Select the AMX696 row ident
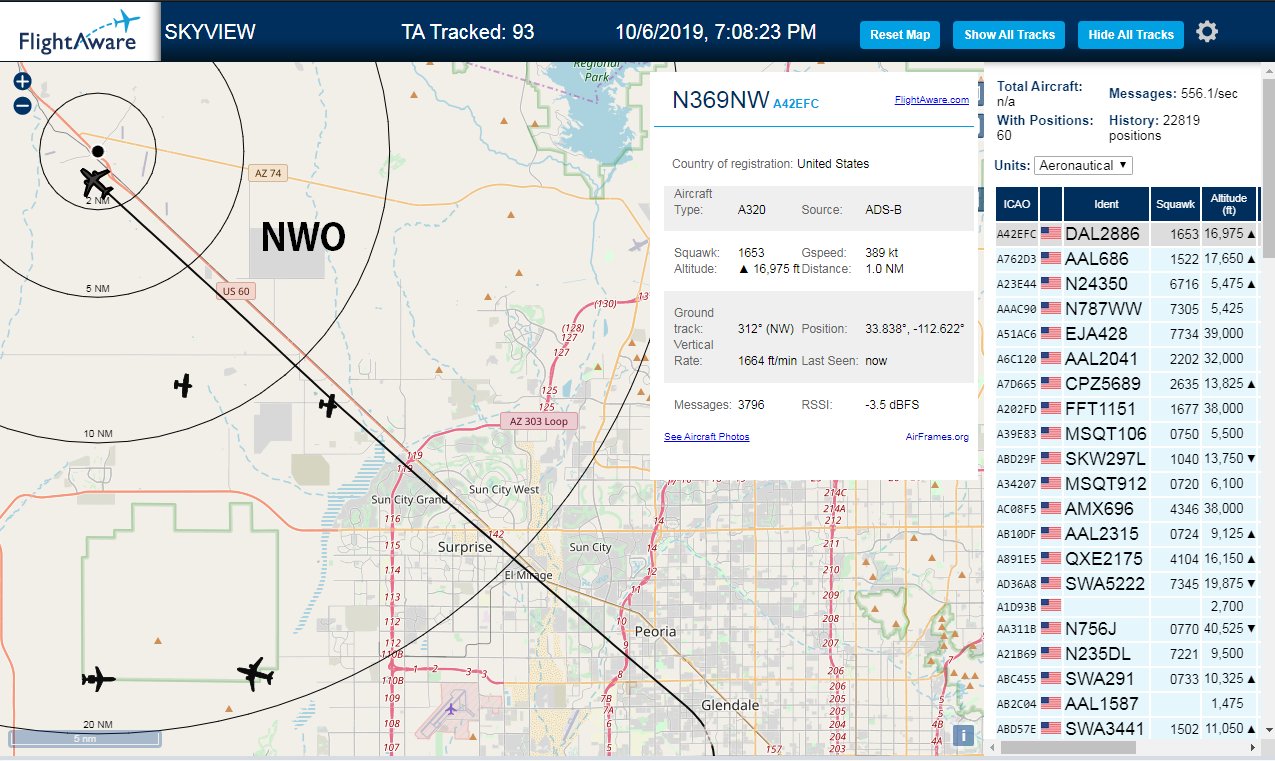Image resolution: width=1275 pixels, height=761 pixels. coord(1099,508)
